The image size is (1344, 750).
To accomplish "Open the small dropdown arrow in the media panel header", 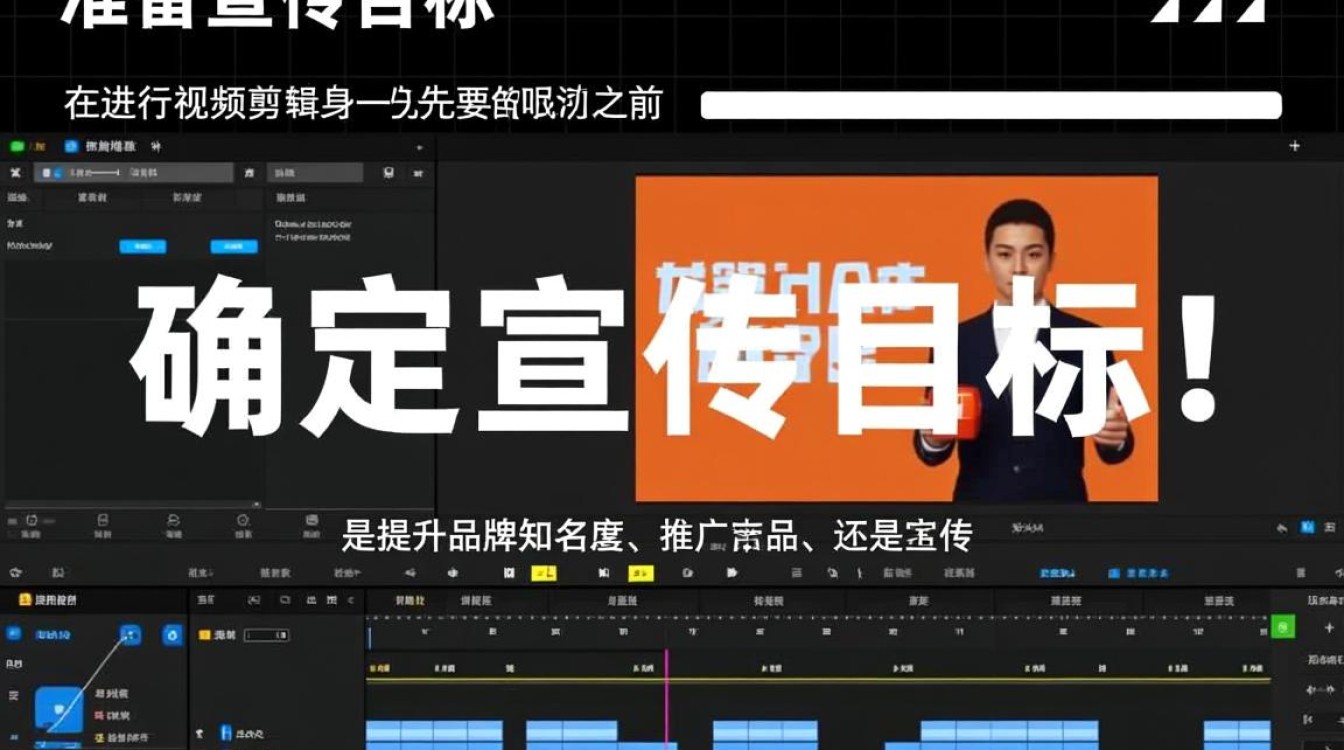I will [419, 148].
